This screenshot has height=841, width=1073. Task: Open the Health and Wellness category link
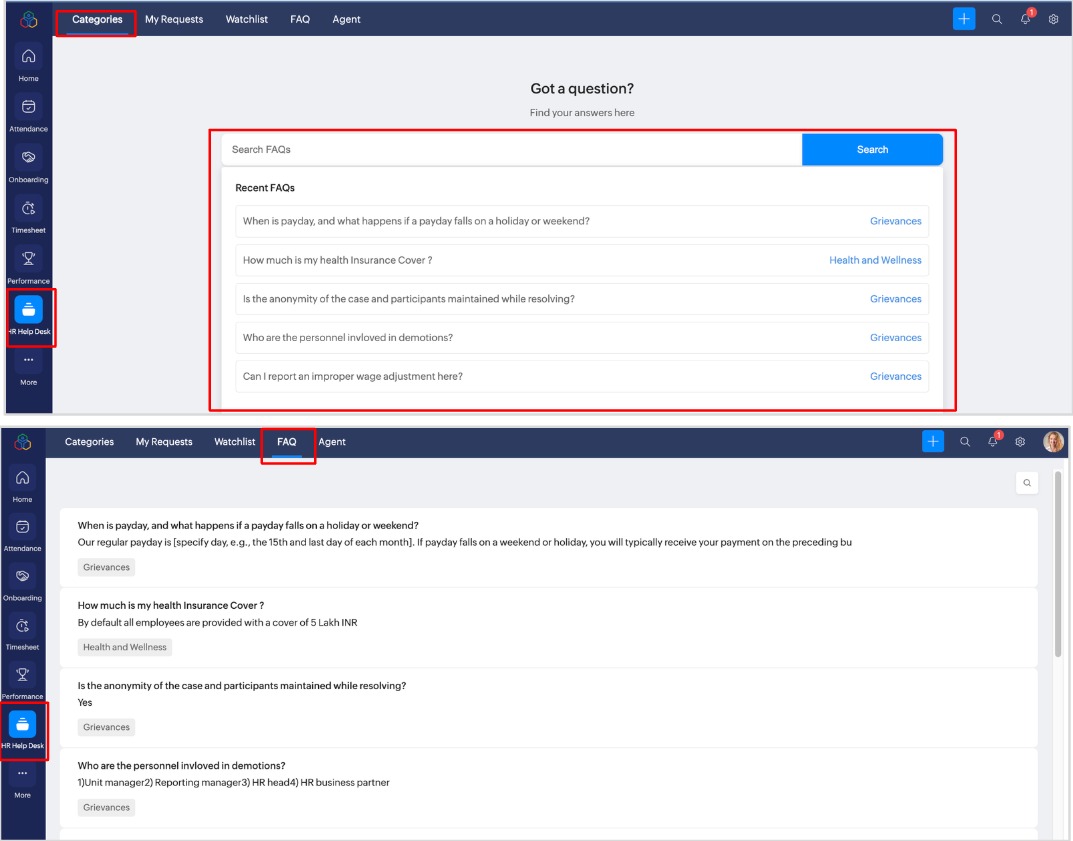point(875,260)
